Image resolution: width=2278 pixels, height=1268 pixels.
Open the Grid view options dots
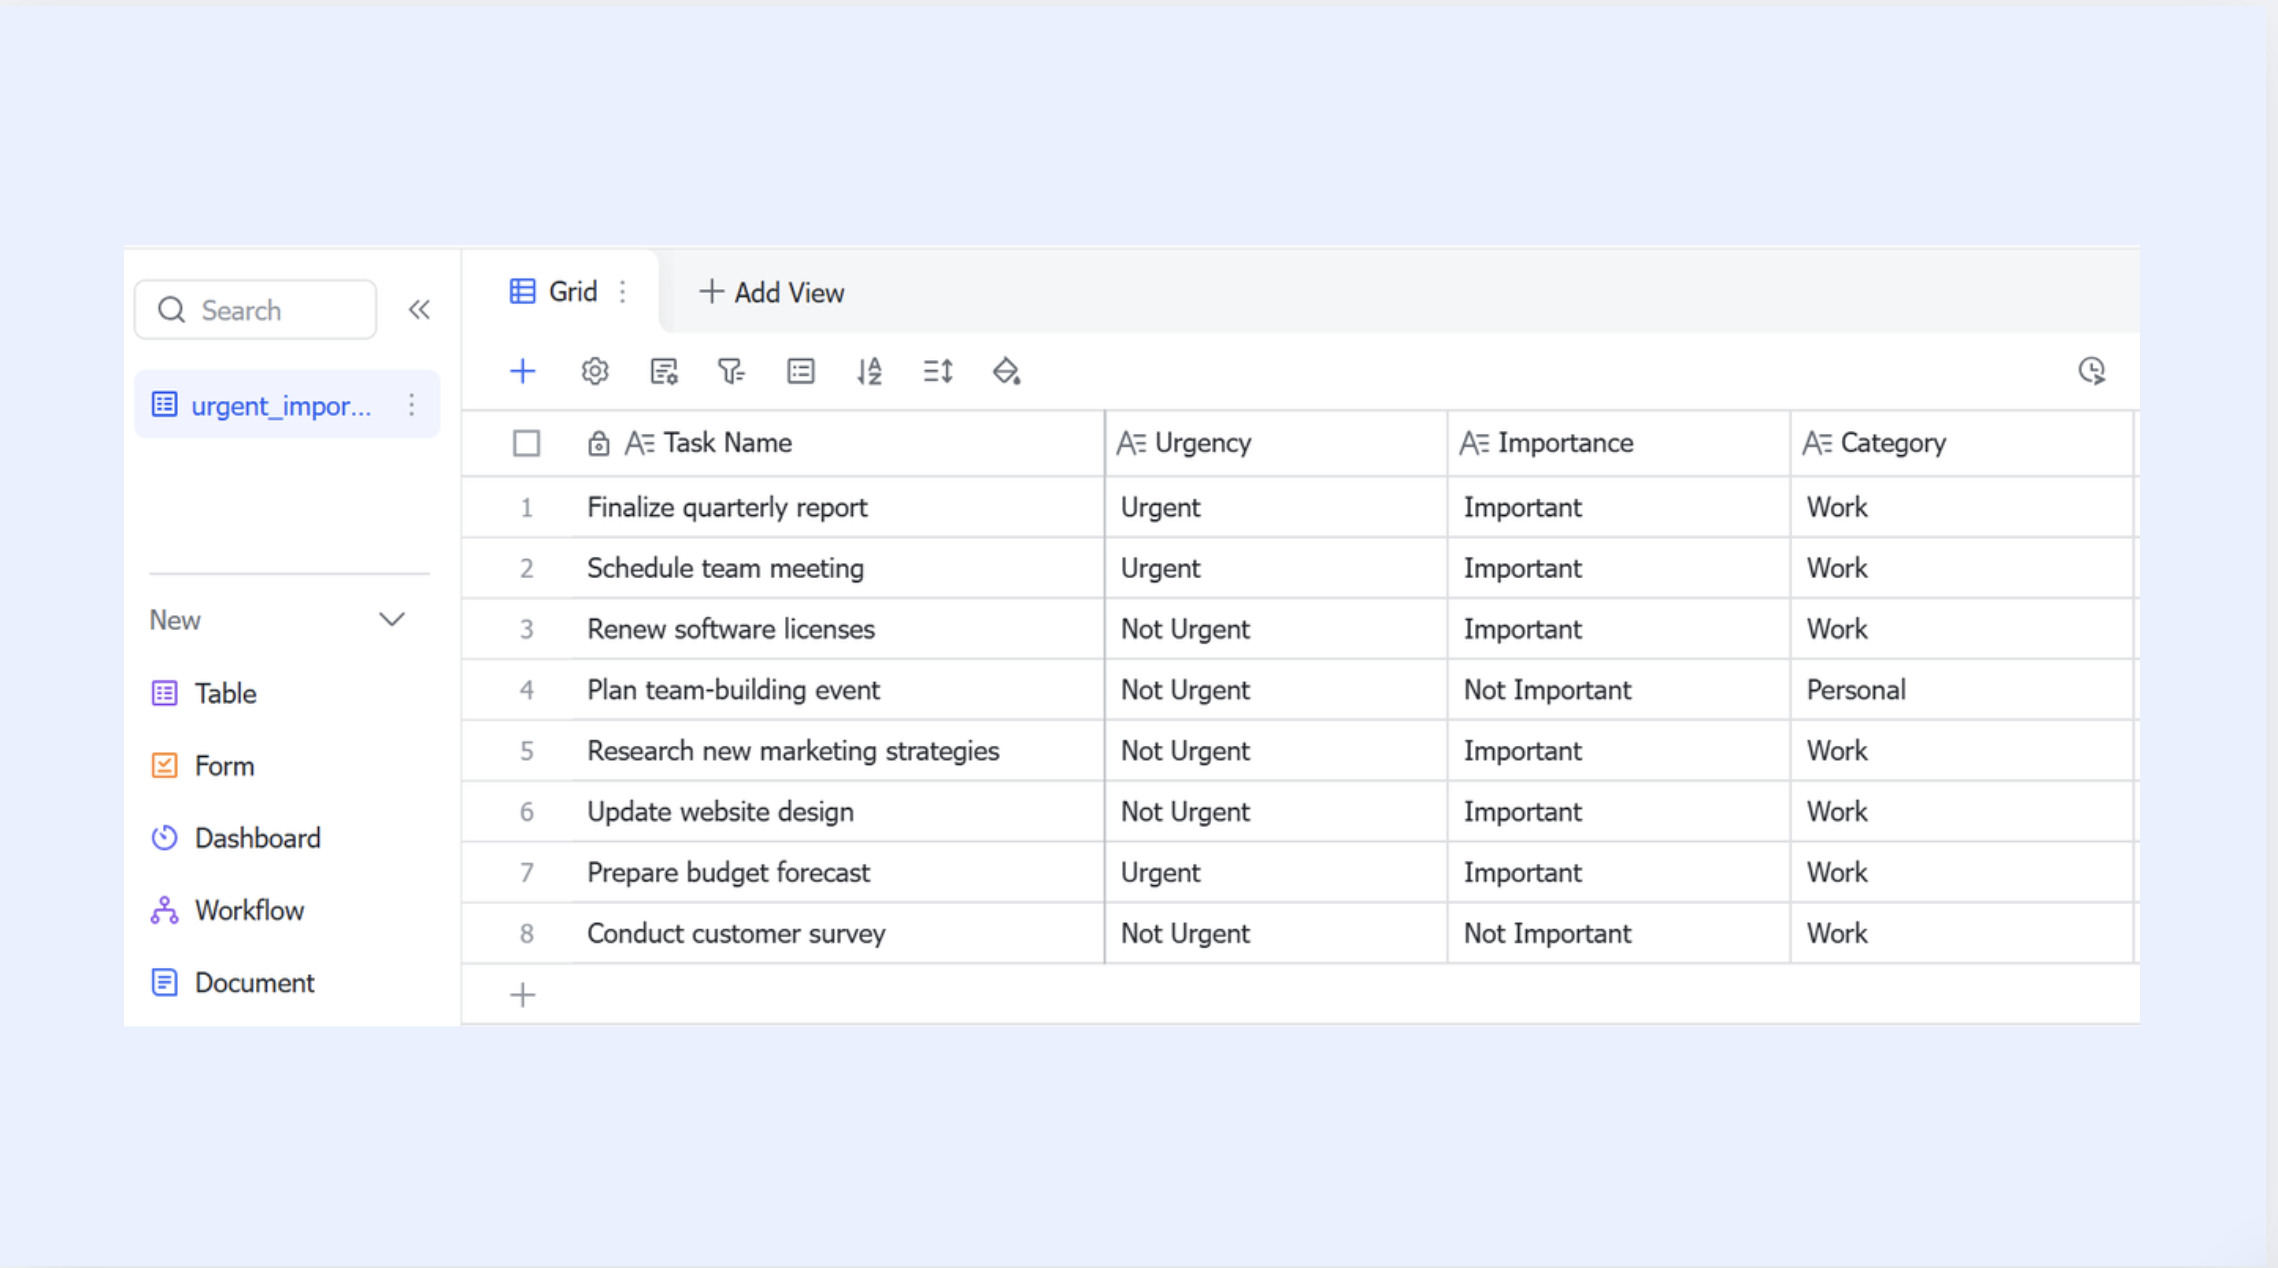(x=623, y=292)
